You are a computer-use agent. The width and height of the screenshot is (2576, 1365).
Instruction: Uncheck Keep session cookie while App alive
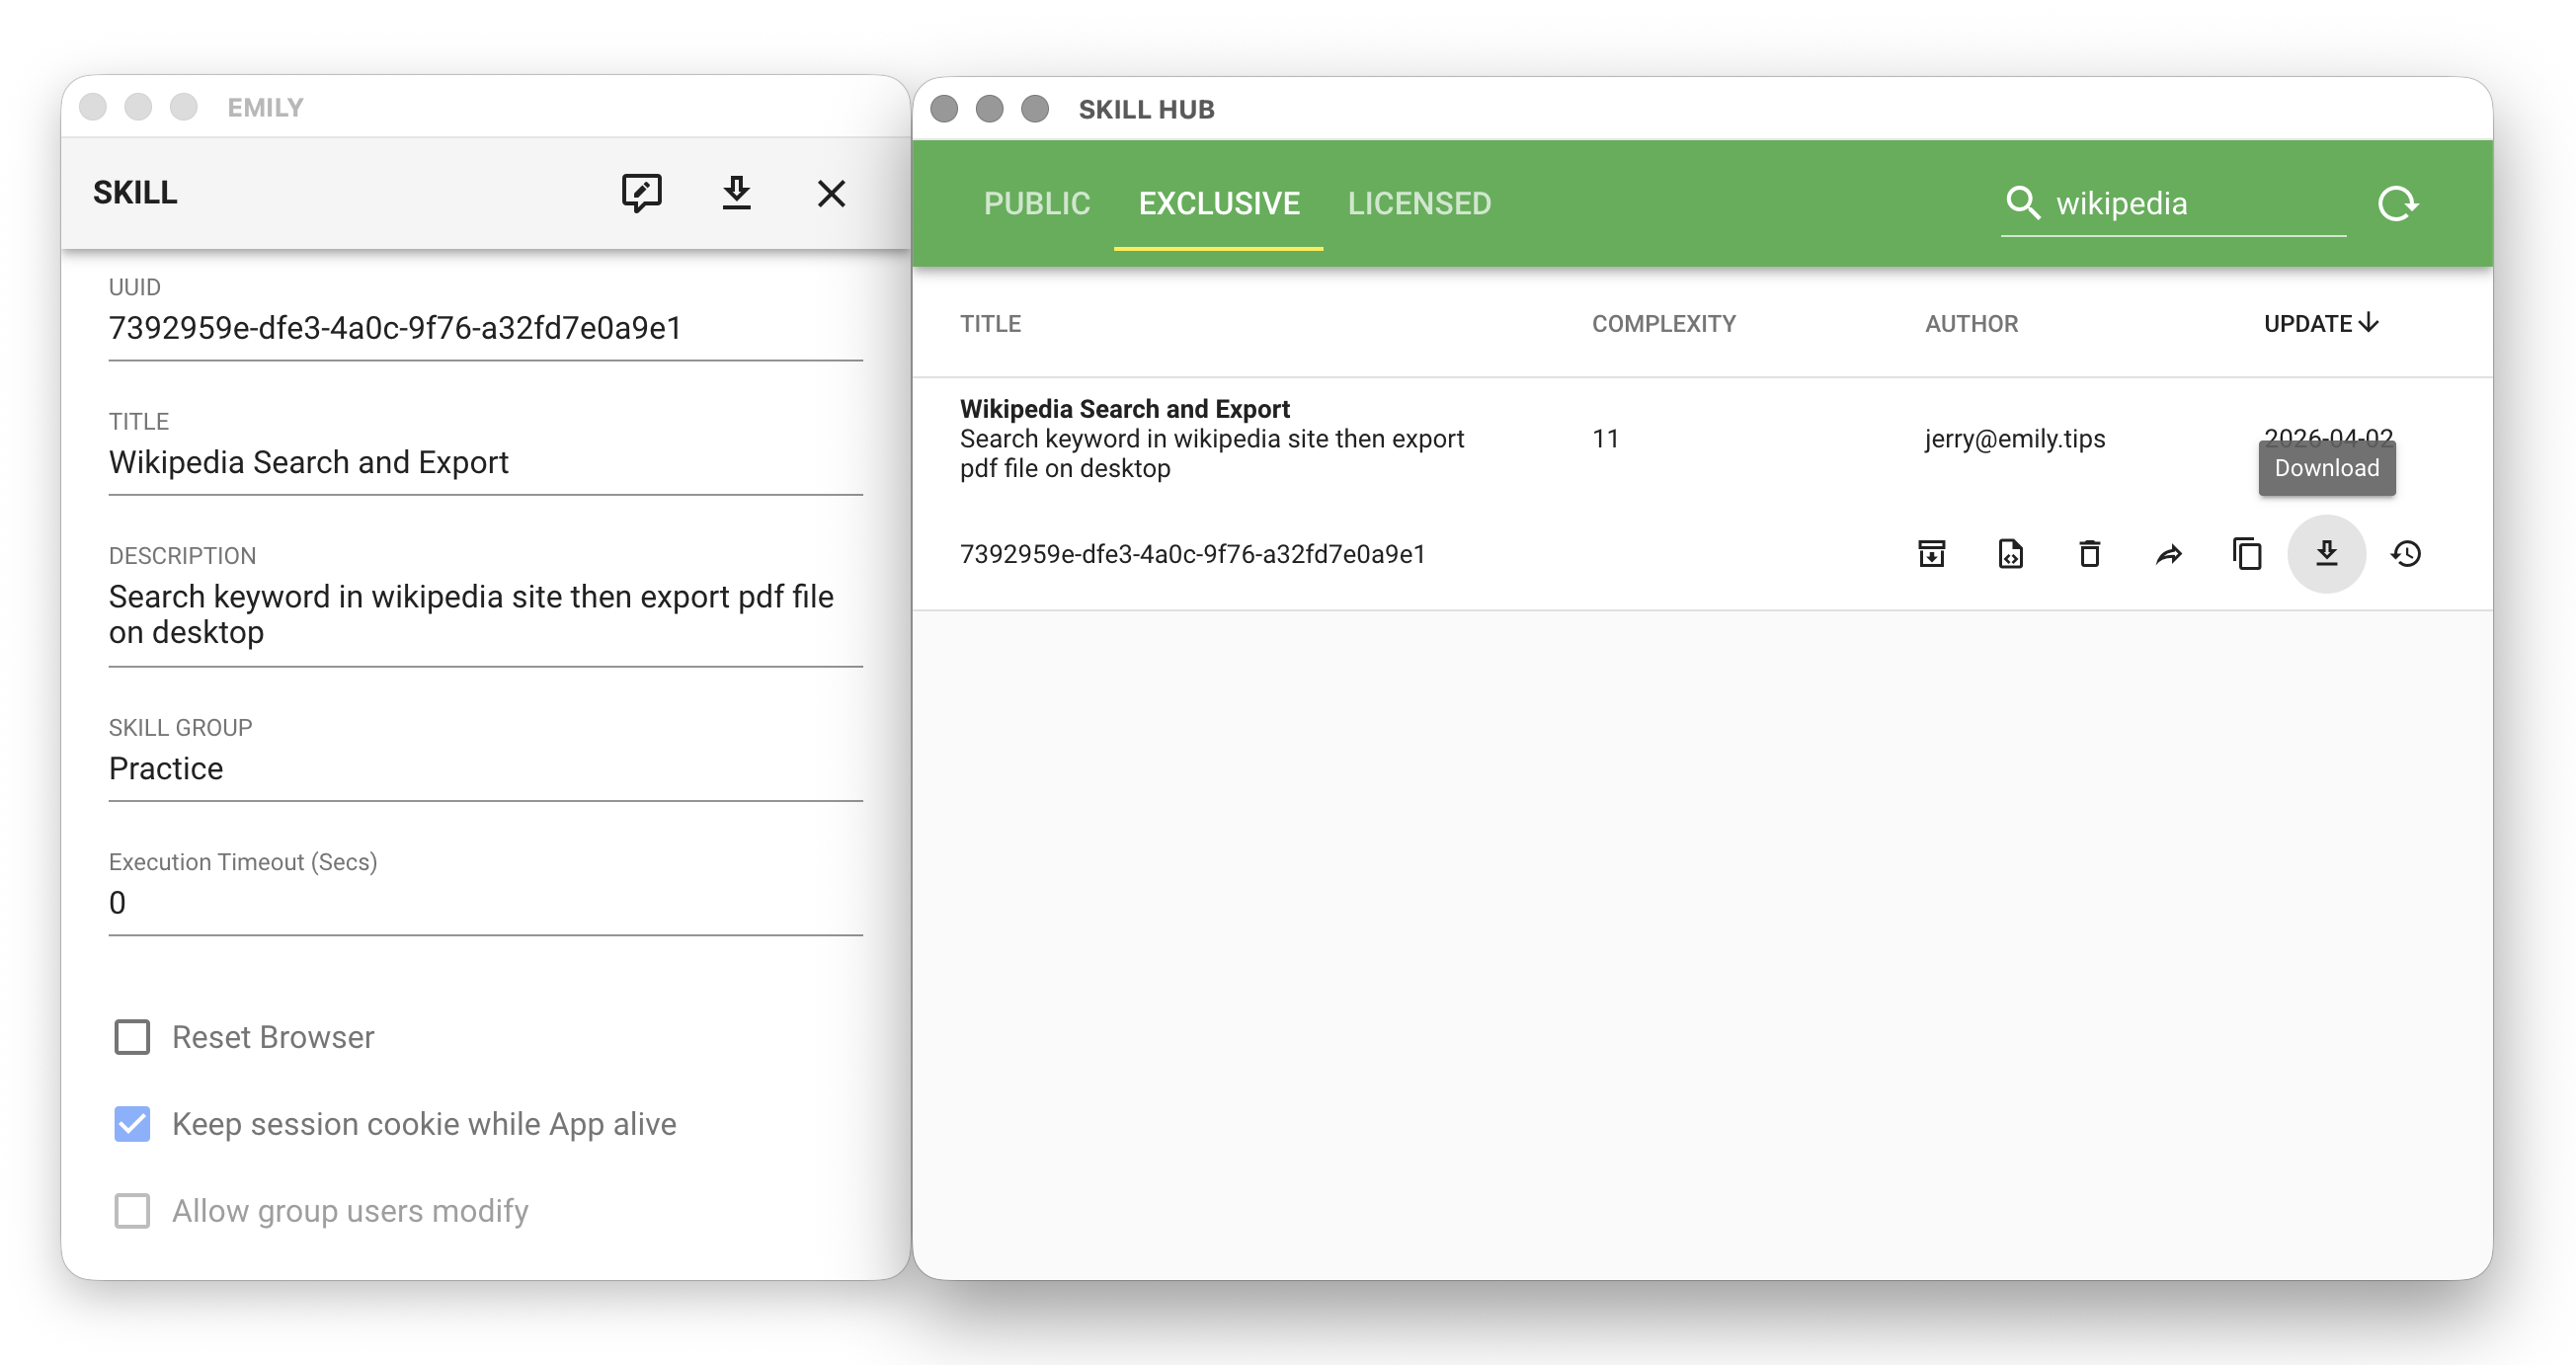pos(132,1124)
